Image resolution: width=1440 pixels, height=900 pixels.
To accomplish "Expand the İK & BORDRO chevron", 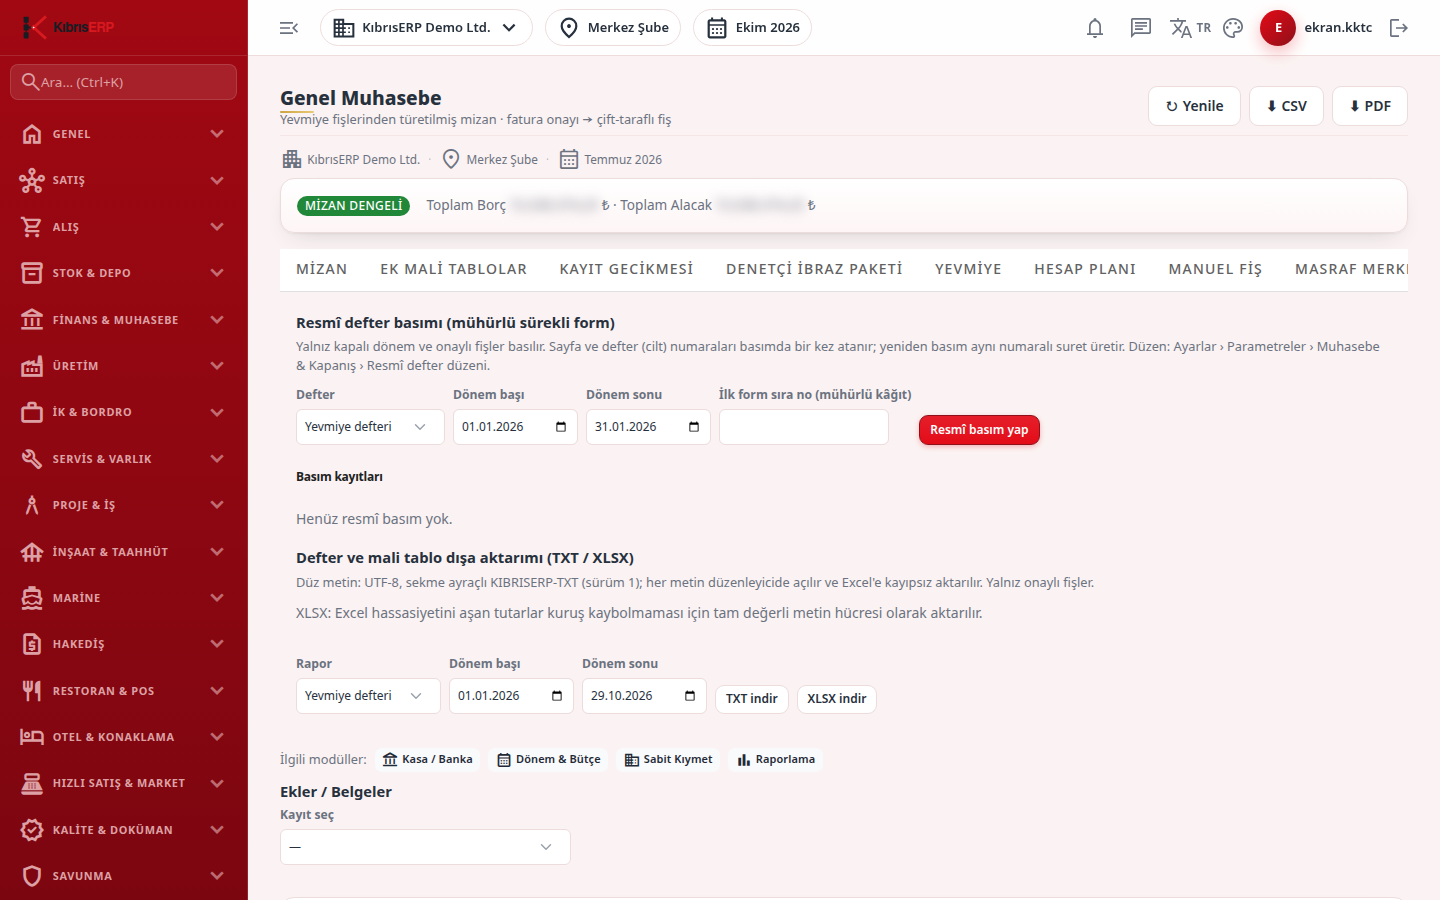I will (217, 412).
